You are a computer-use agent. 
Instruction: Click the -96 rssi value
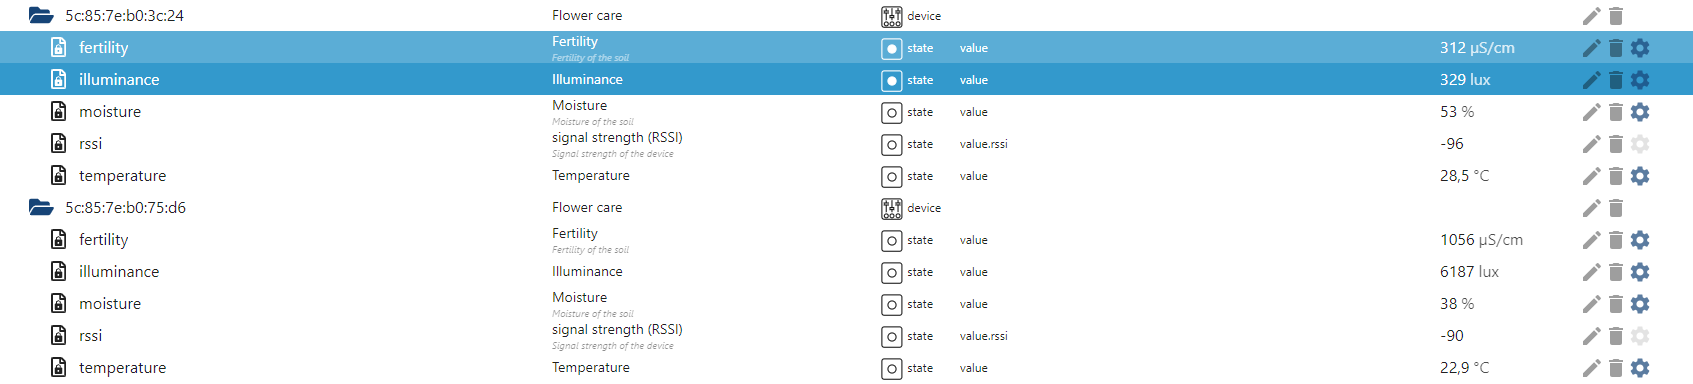point(1452,144)
